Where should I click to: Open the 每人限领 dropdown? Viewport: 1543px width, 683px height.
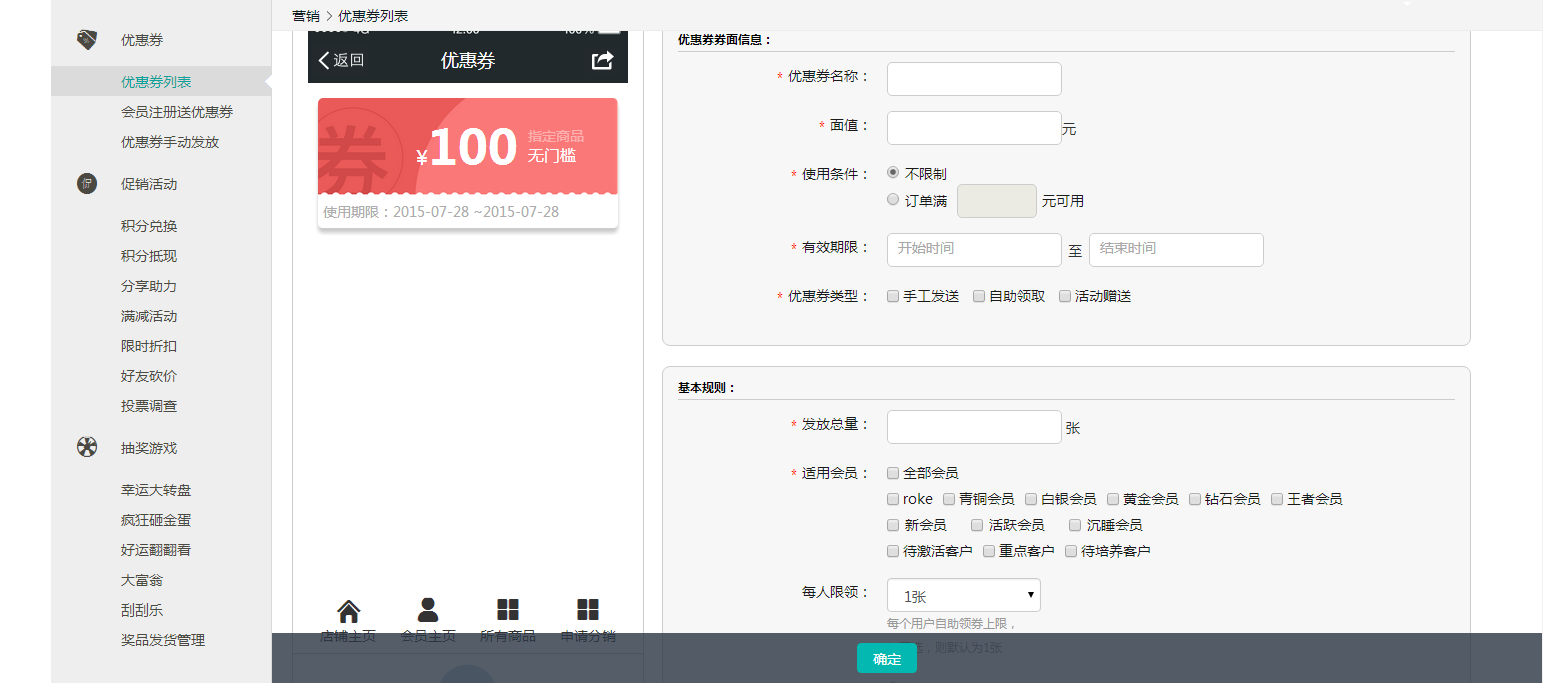963,595
